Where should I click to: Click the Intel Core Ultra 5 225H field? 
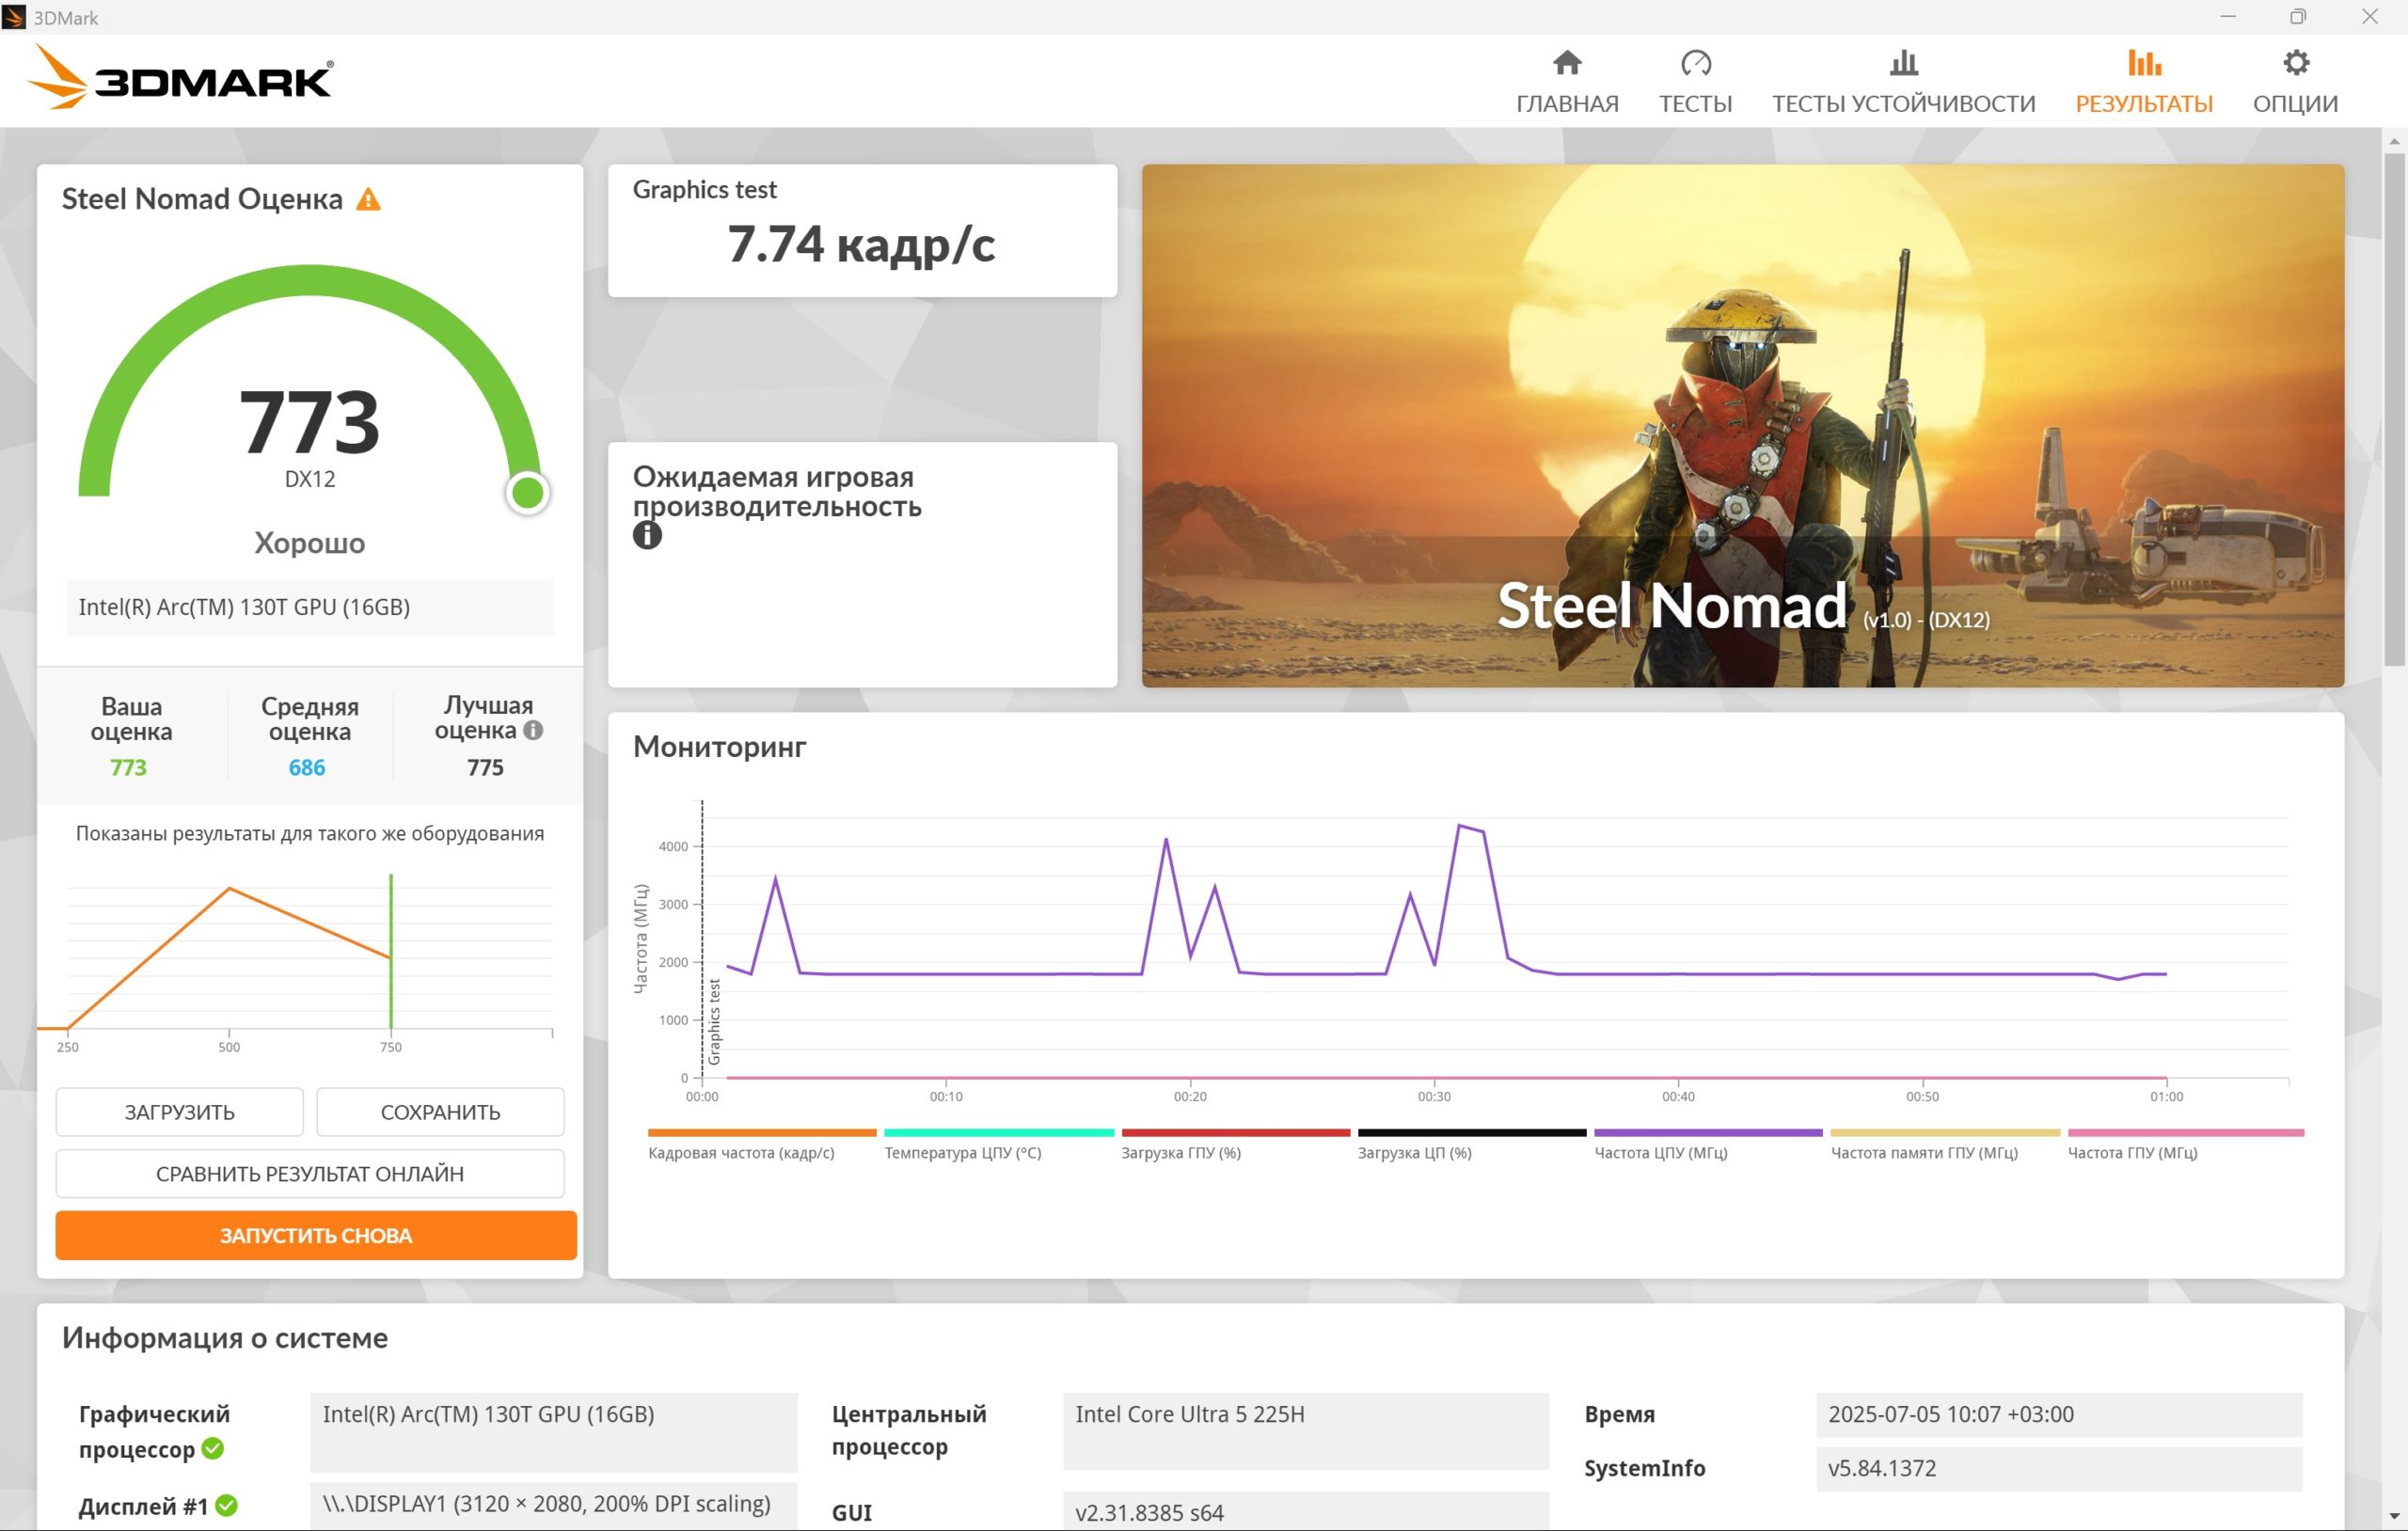[1306, 1431]
